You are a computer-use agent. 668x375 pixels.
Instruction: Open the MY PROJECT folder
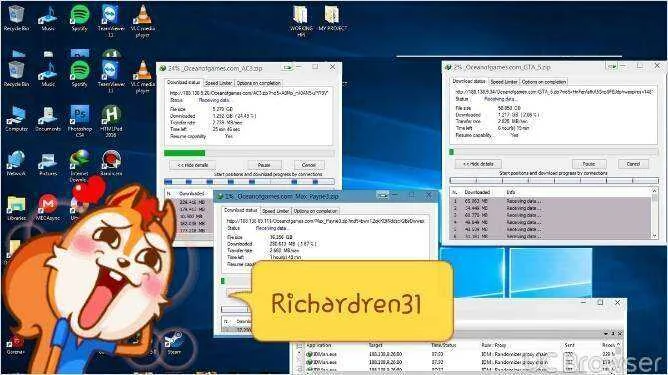point(333,18)
